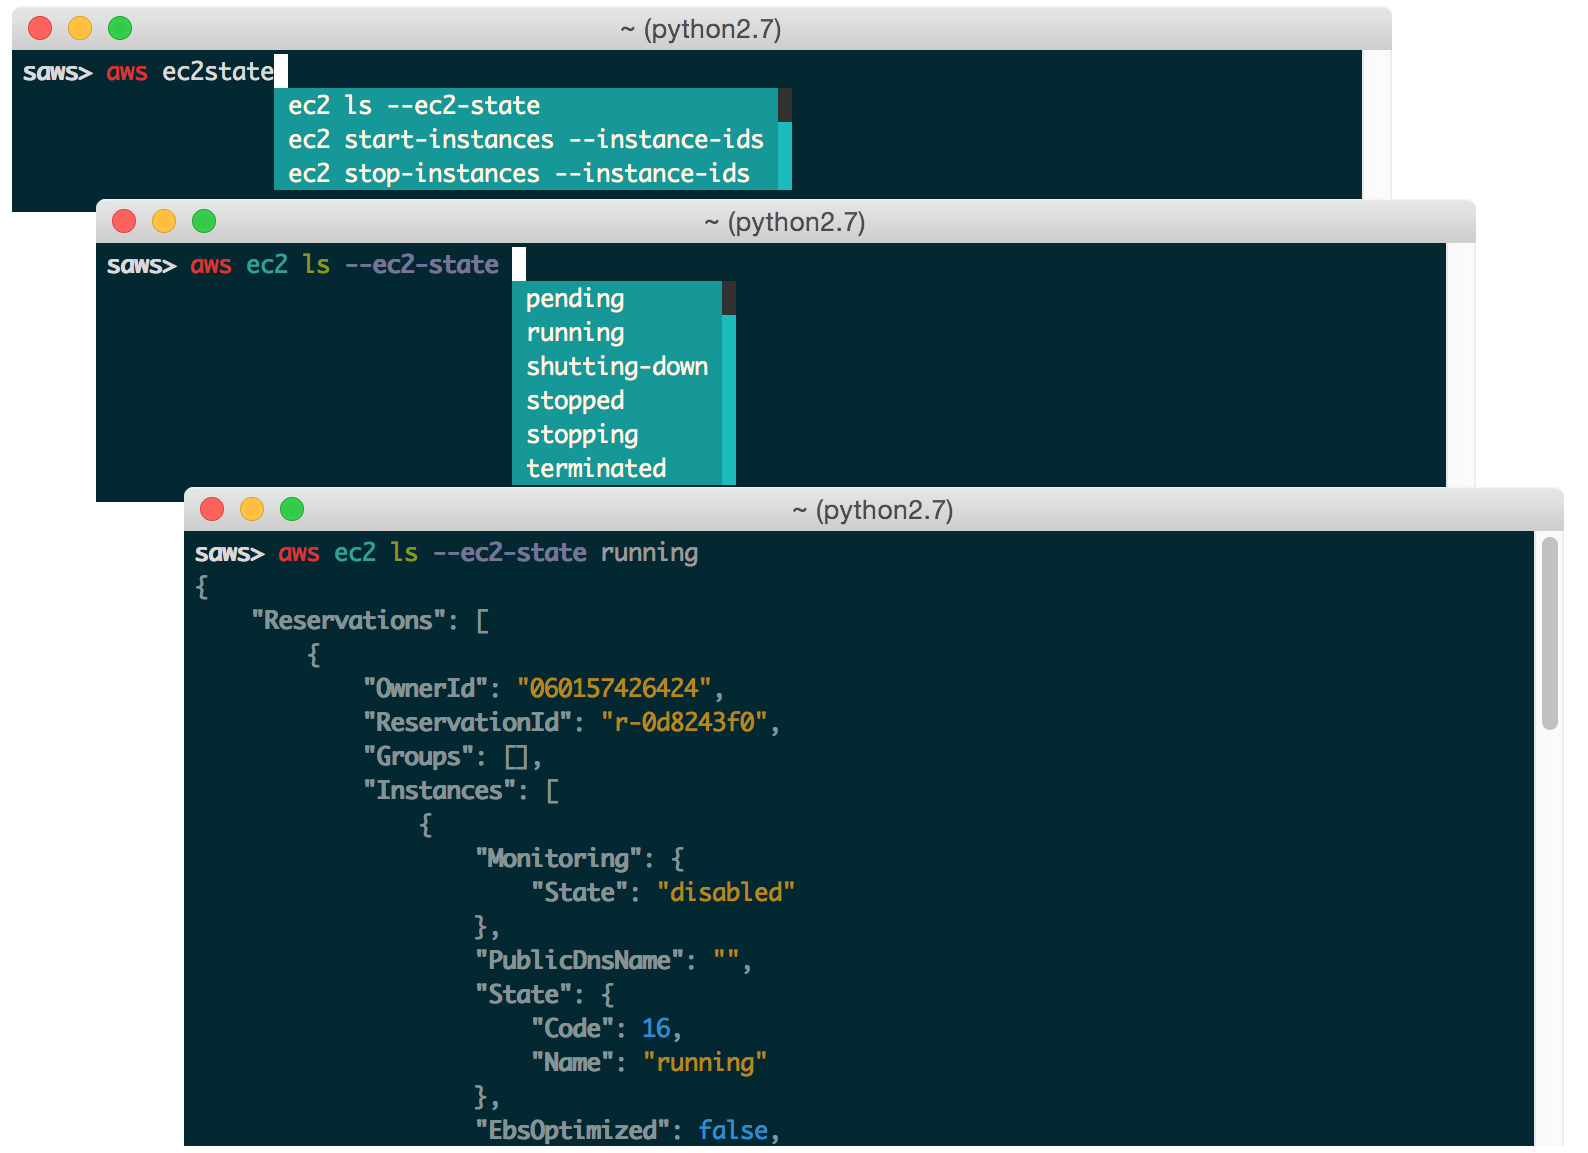Maximize the top terminal window (green button)

(120, 28)
